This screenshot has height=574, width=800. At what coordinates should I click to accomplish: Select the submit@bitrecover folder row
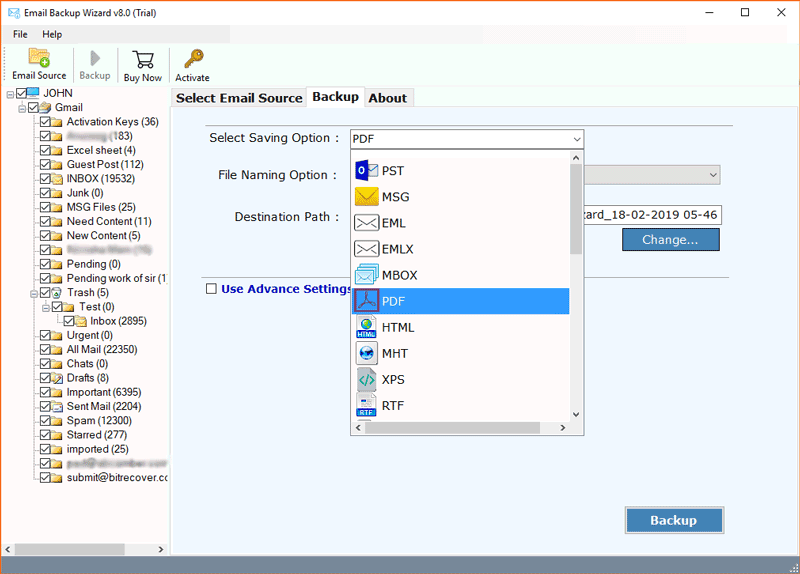pyautogui.click(x=117, y=478)
